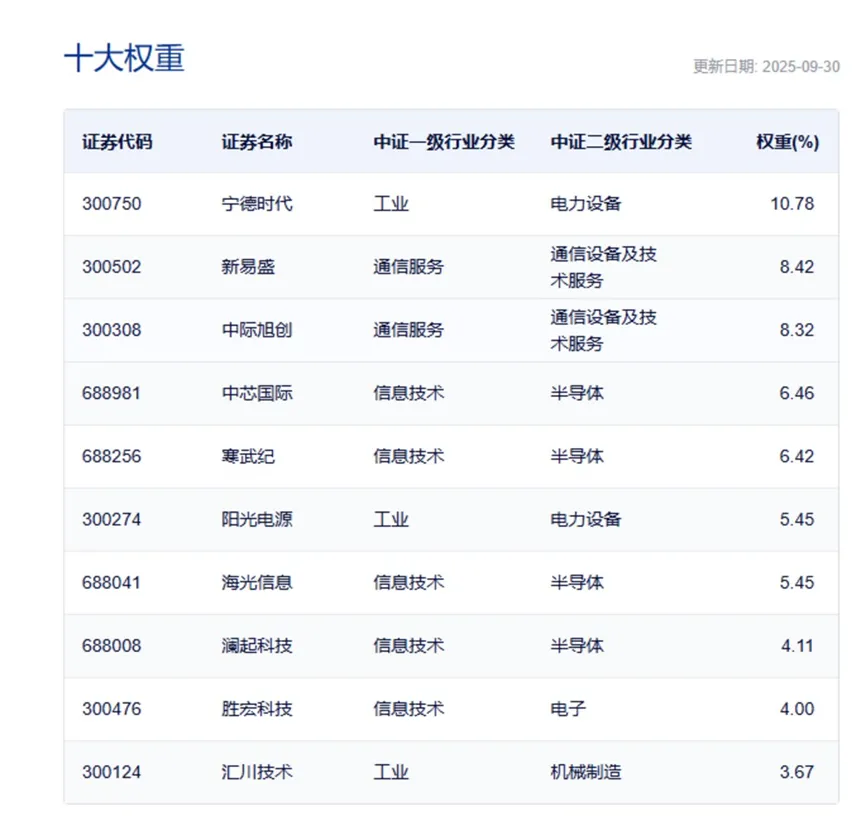Viewport: 866px width, 821px height.
Task: Select the weight value 8.42
Action: click(796, 267)
